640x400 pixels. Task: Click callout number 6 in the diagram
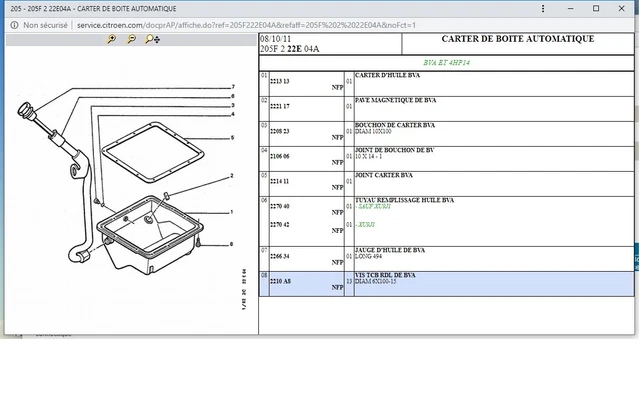(x=233, y=96)
